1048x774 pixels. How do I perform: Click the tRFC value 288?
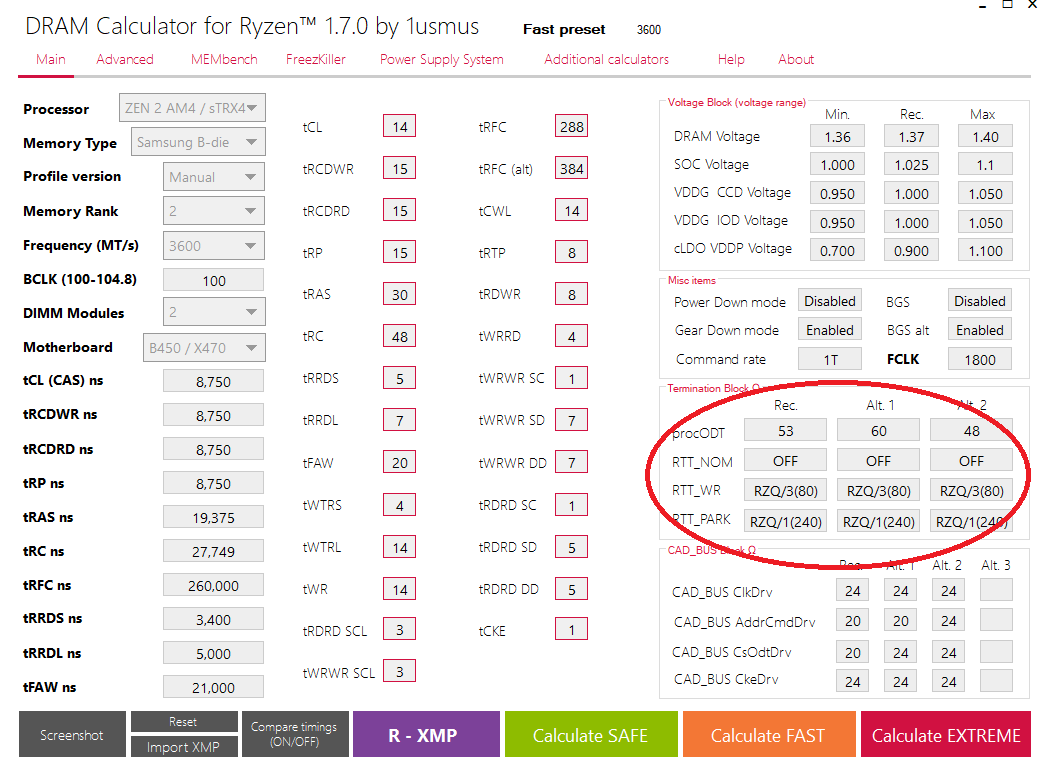[571, 126]
